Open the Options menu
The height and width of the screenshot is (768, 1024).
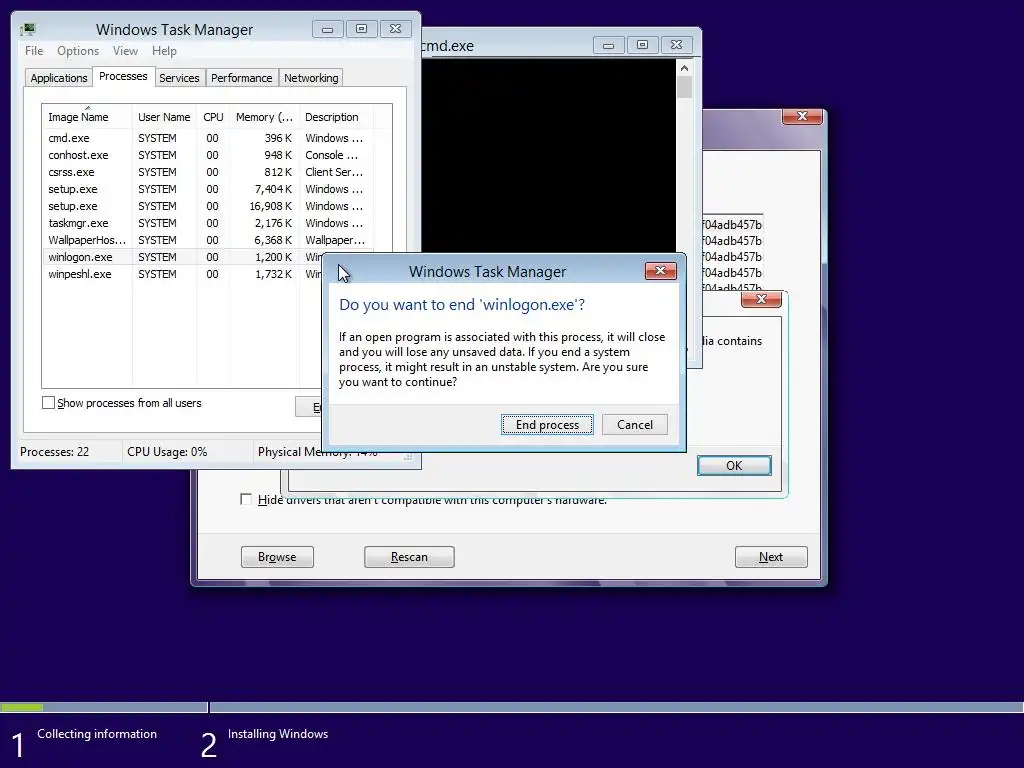[78, 51]
